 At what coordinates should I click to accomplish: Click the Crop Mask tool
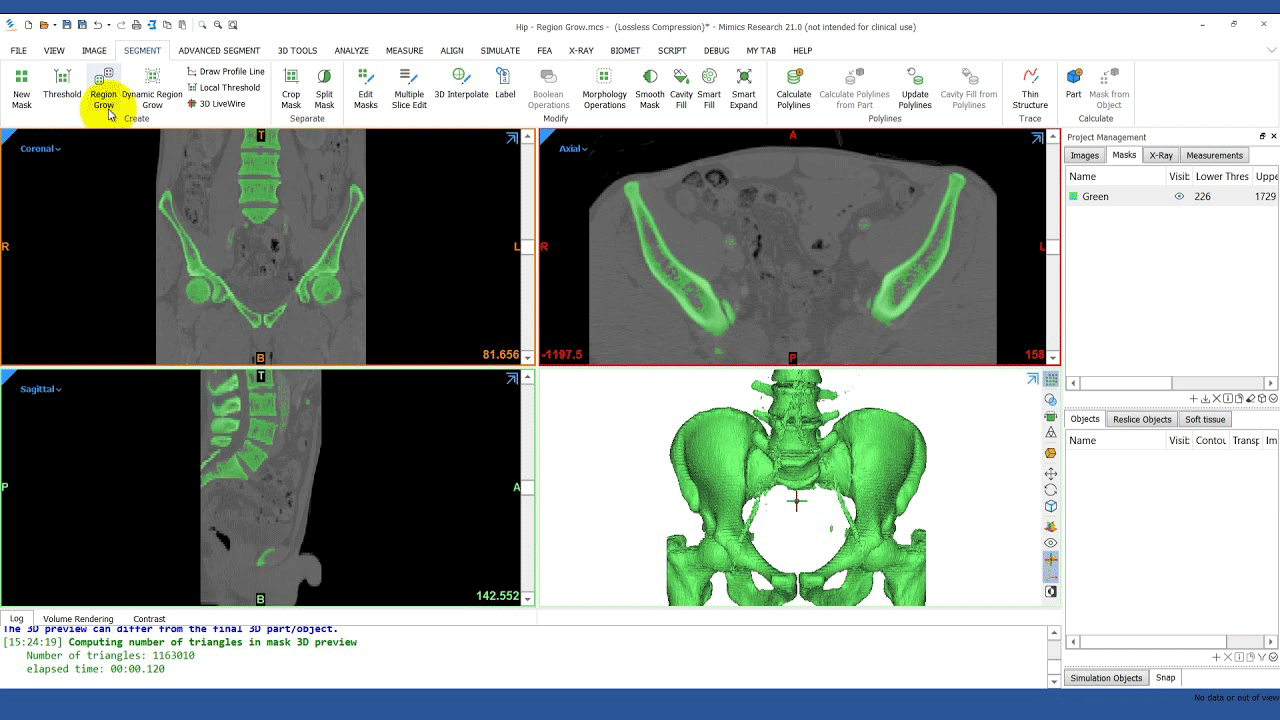coord(291,87)
